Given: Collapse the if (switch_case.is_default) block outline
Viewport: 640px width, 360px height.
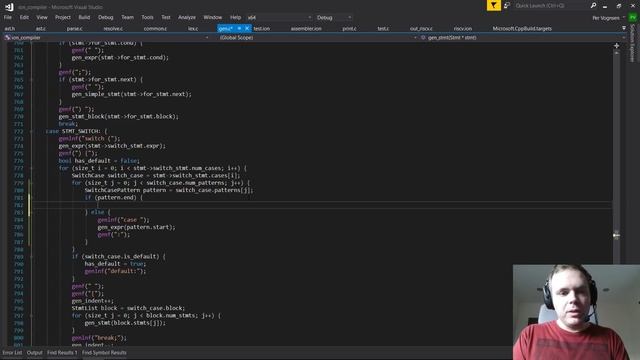Looking at the screenshot, I should point(31,257).
